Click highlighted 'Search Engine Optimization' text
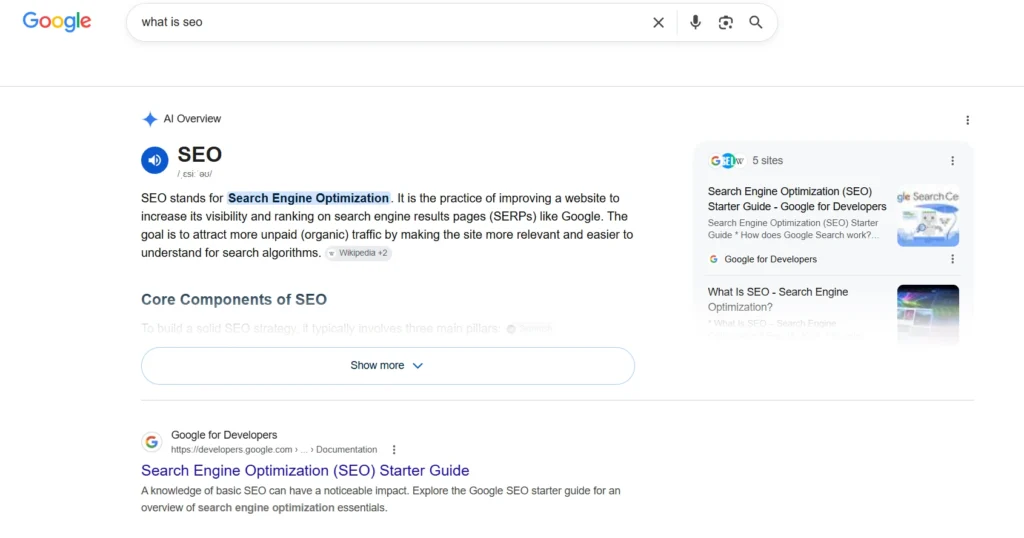 click(308, 198)
